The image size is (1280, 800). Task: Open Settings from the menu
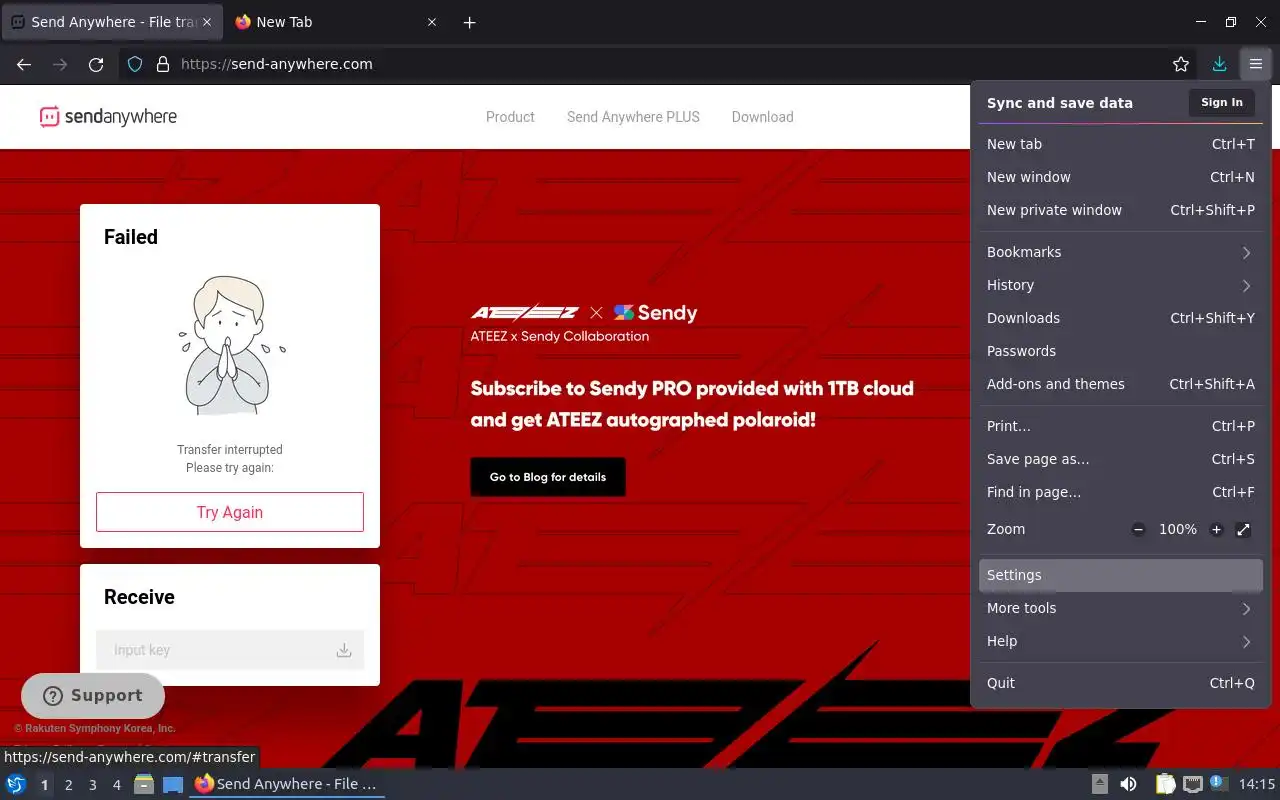click(1121, 575)
